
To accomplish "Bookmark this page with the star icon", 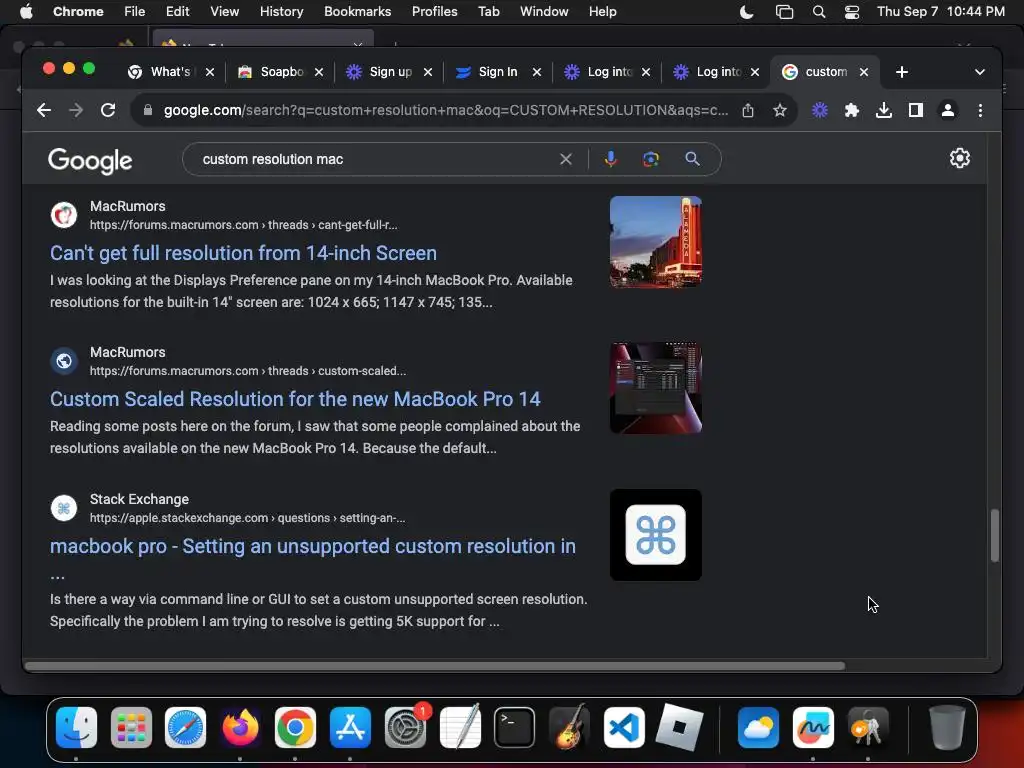I will [x=780, y=110].
